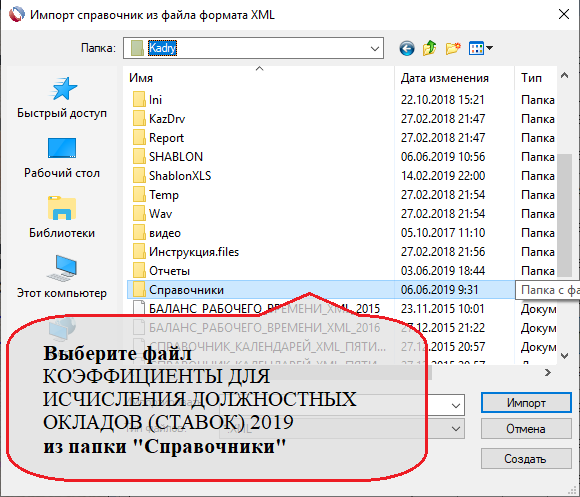580x497 pixels.
Task: Open Быстрый доступ in sidebar
Action: click(x=62, y=98)
